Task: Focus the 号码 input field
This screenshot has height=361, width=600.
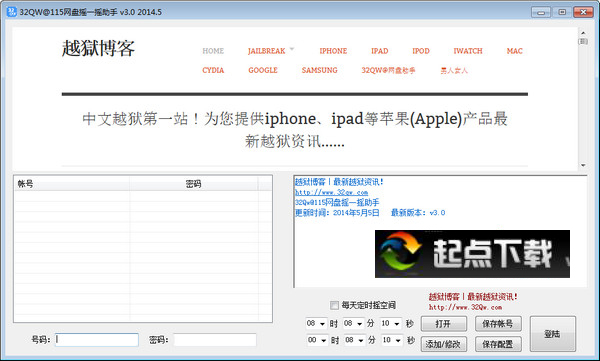Action: (x=97, y=340)
